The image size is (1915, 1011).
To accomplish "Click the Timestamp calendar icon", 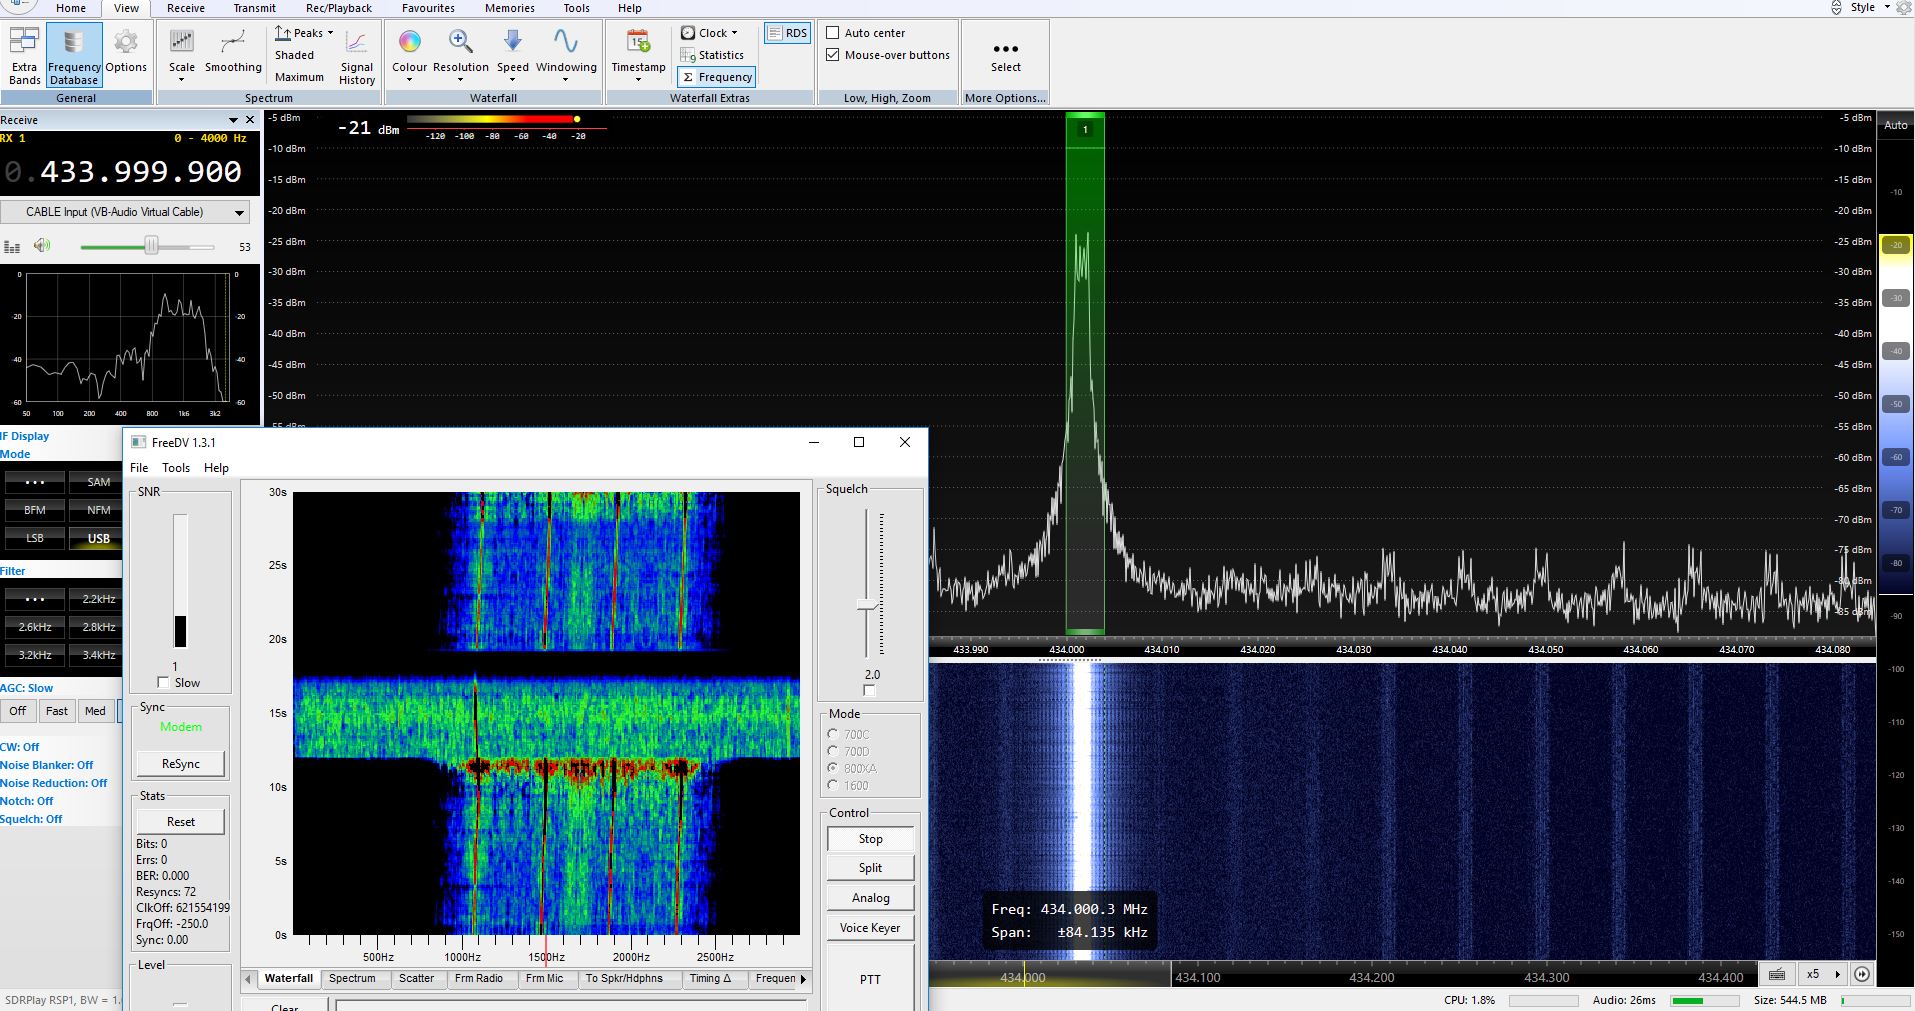I will [x=638, y=42].
